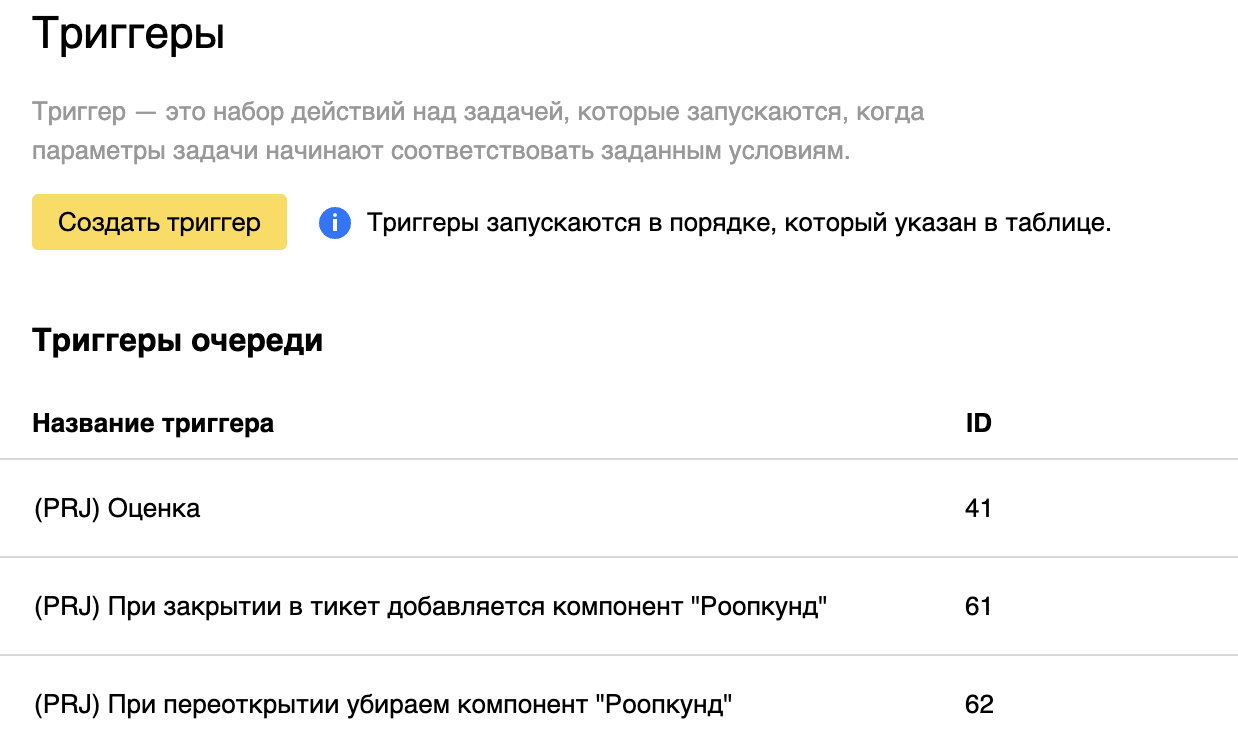
Task: Click the blue info icon
Action: click(335, 223)
